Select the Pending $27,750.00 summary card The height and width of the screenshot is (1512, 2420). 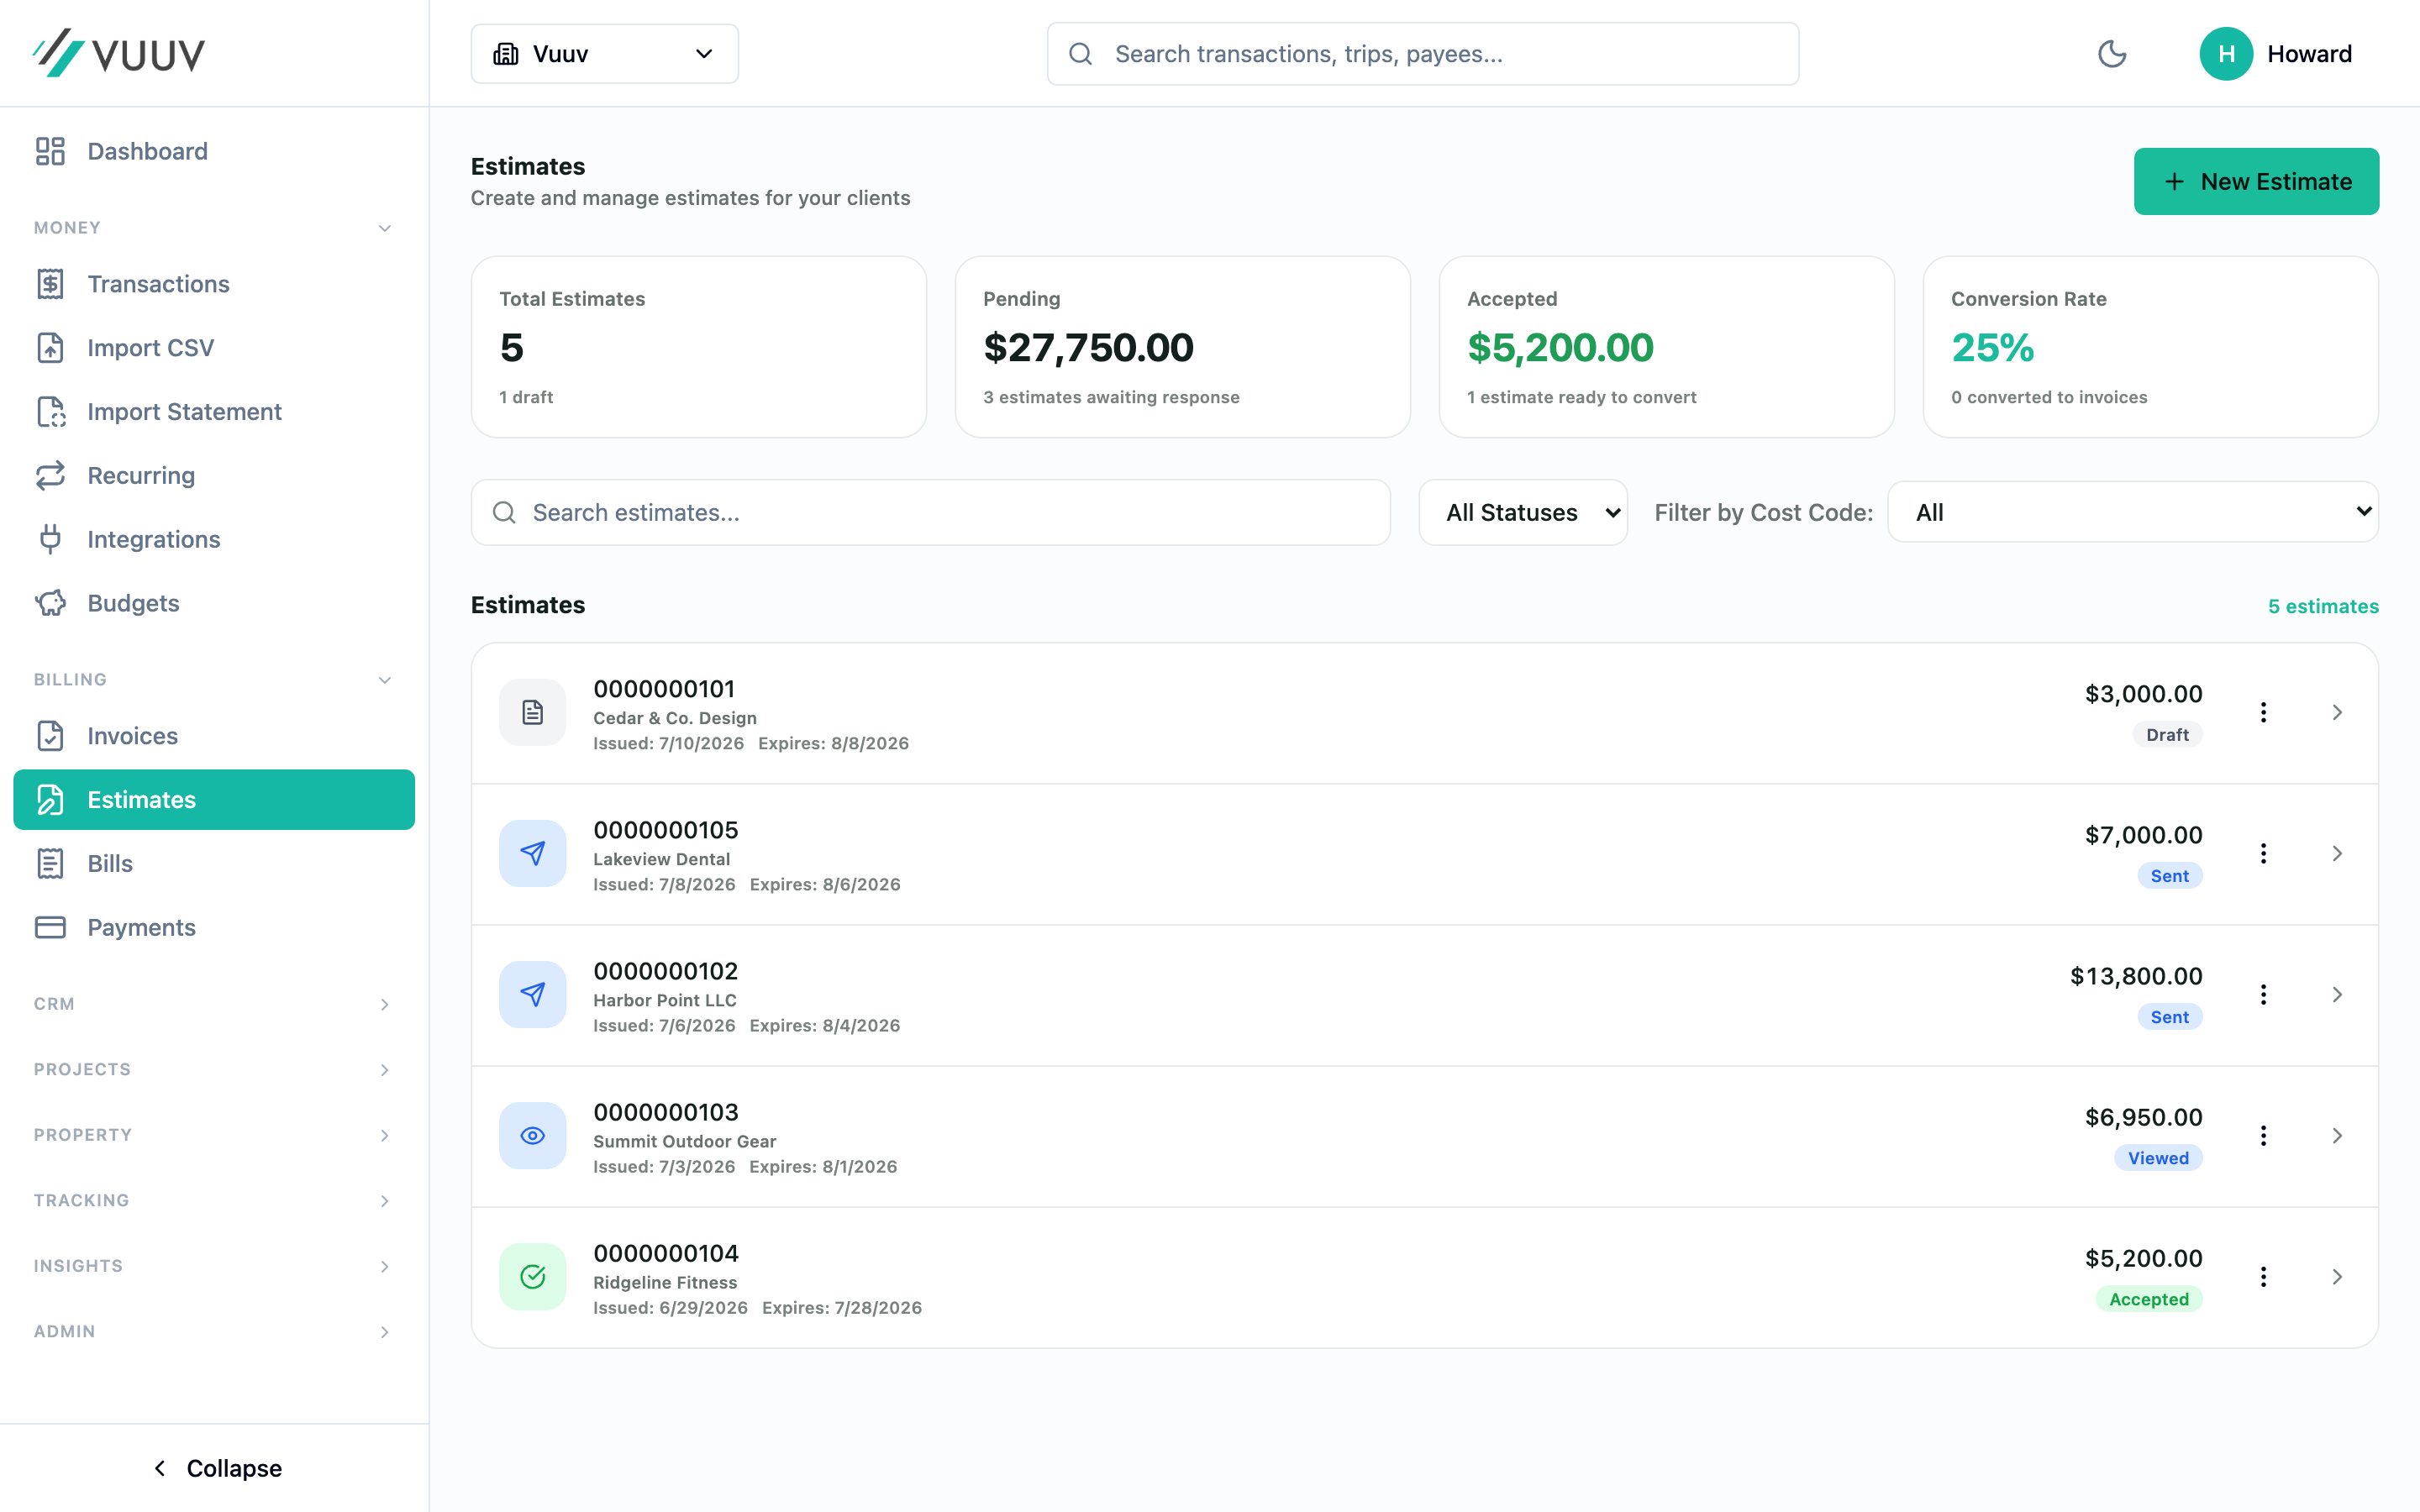pos(1182,347)
